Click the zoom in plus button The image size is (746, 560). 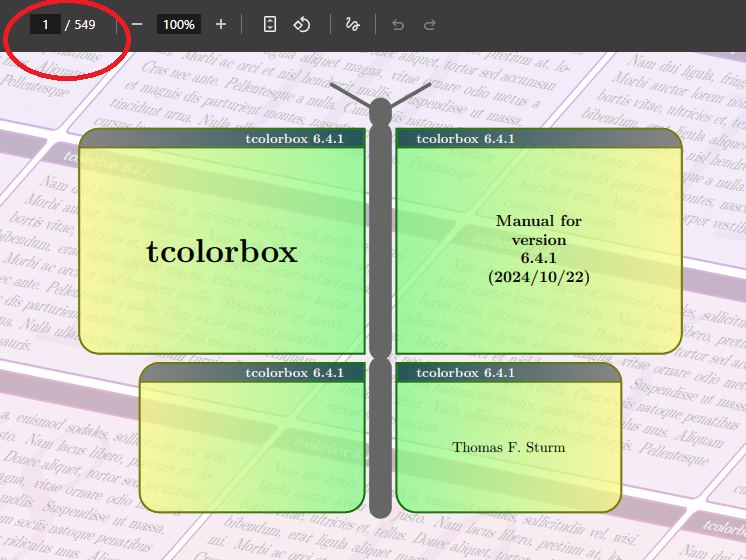tap(221, 24)
